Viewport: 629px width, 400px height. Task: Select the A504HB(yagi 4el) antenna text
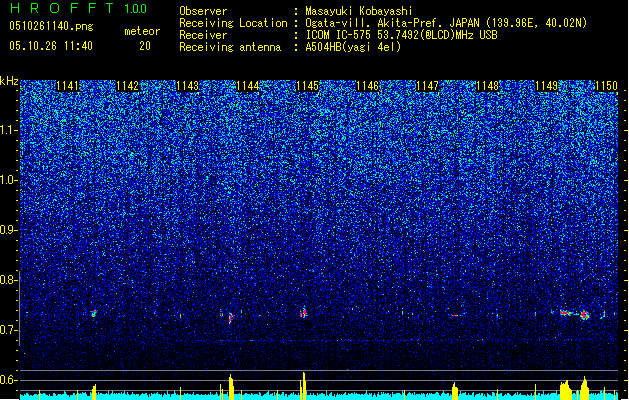click(353, 47)
